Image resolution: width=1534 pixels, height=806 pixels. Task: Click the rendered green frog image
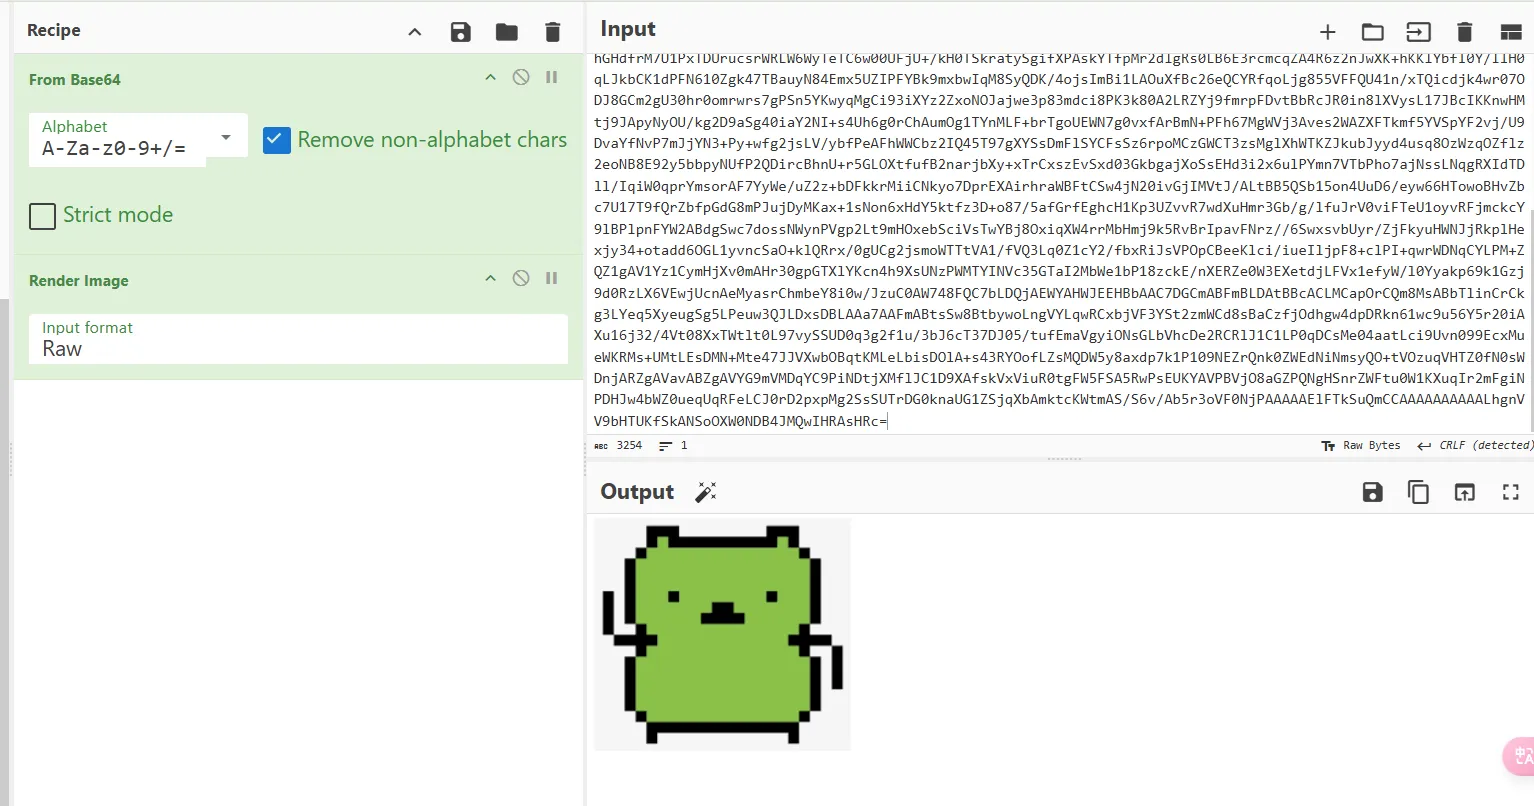point(722,634)
